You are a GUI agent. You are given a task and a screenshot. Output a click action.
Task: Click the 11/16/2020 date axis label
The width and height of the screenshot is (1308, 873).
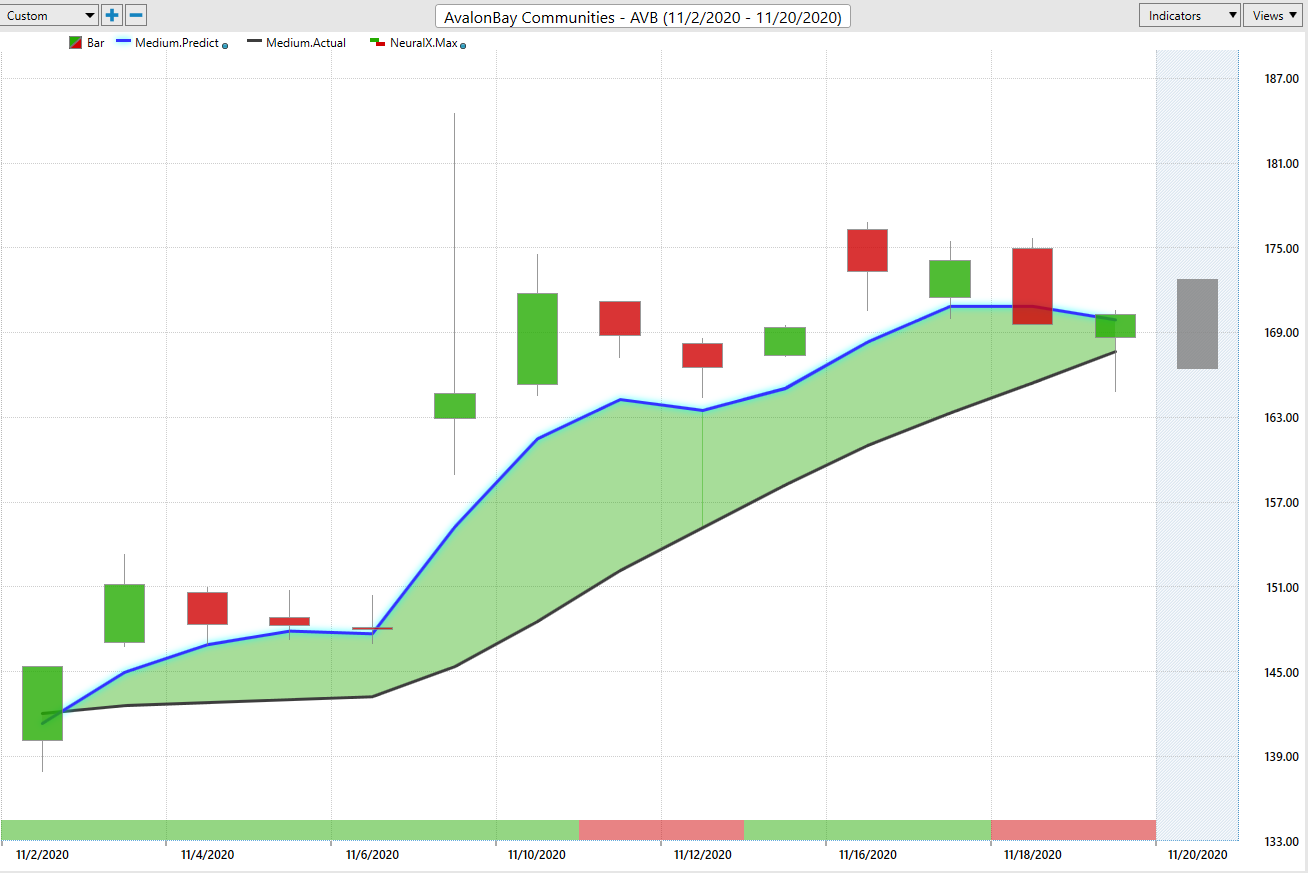pos(868,855)
